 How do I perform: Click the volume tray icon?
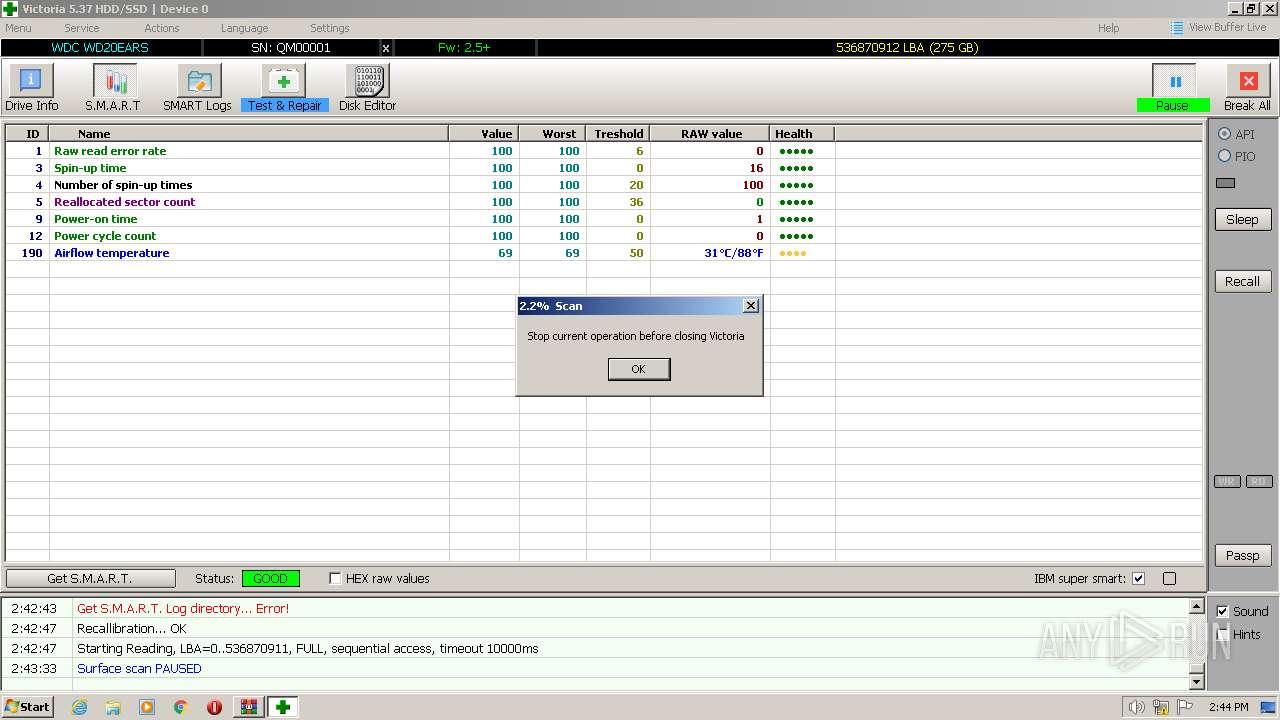[x=1136, y=707]
